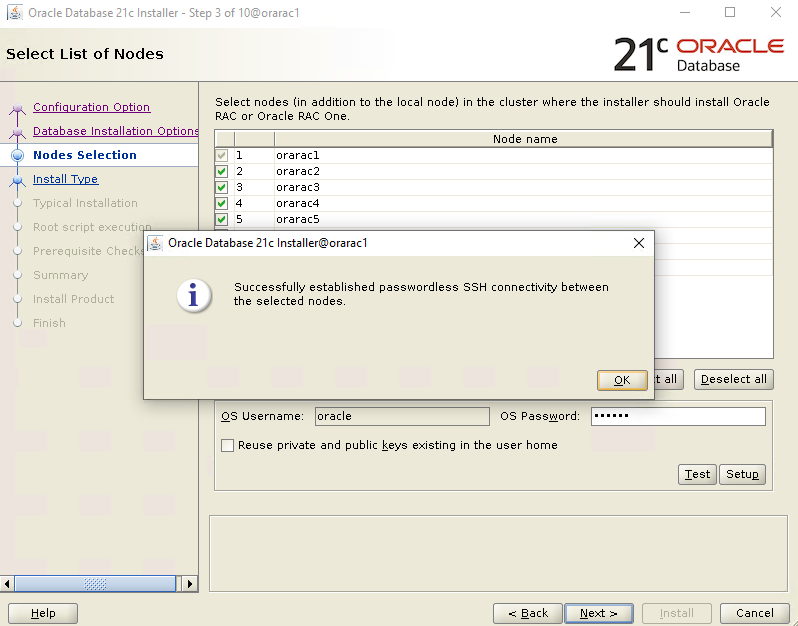The image size is (798, 626).
Task: Select the orarac3 node row text
Action: (x=298, y=187)
